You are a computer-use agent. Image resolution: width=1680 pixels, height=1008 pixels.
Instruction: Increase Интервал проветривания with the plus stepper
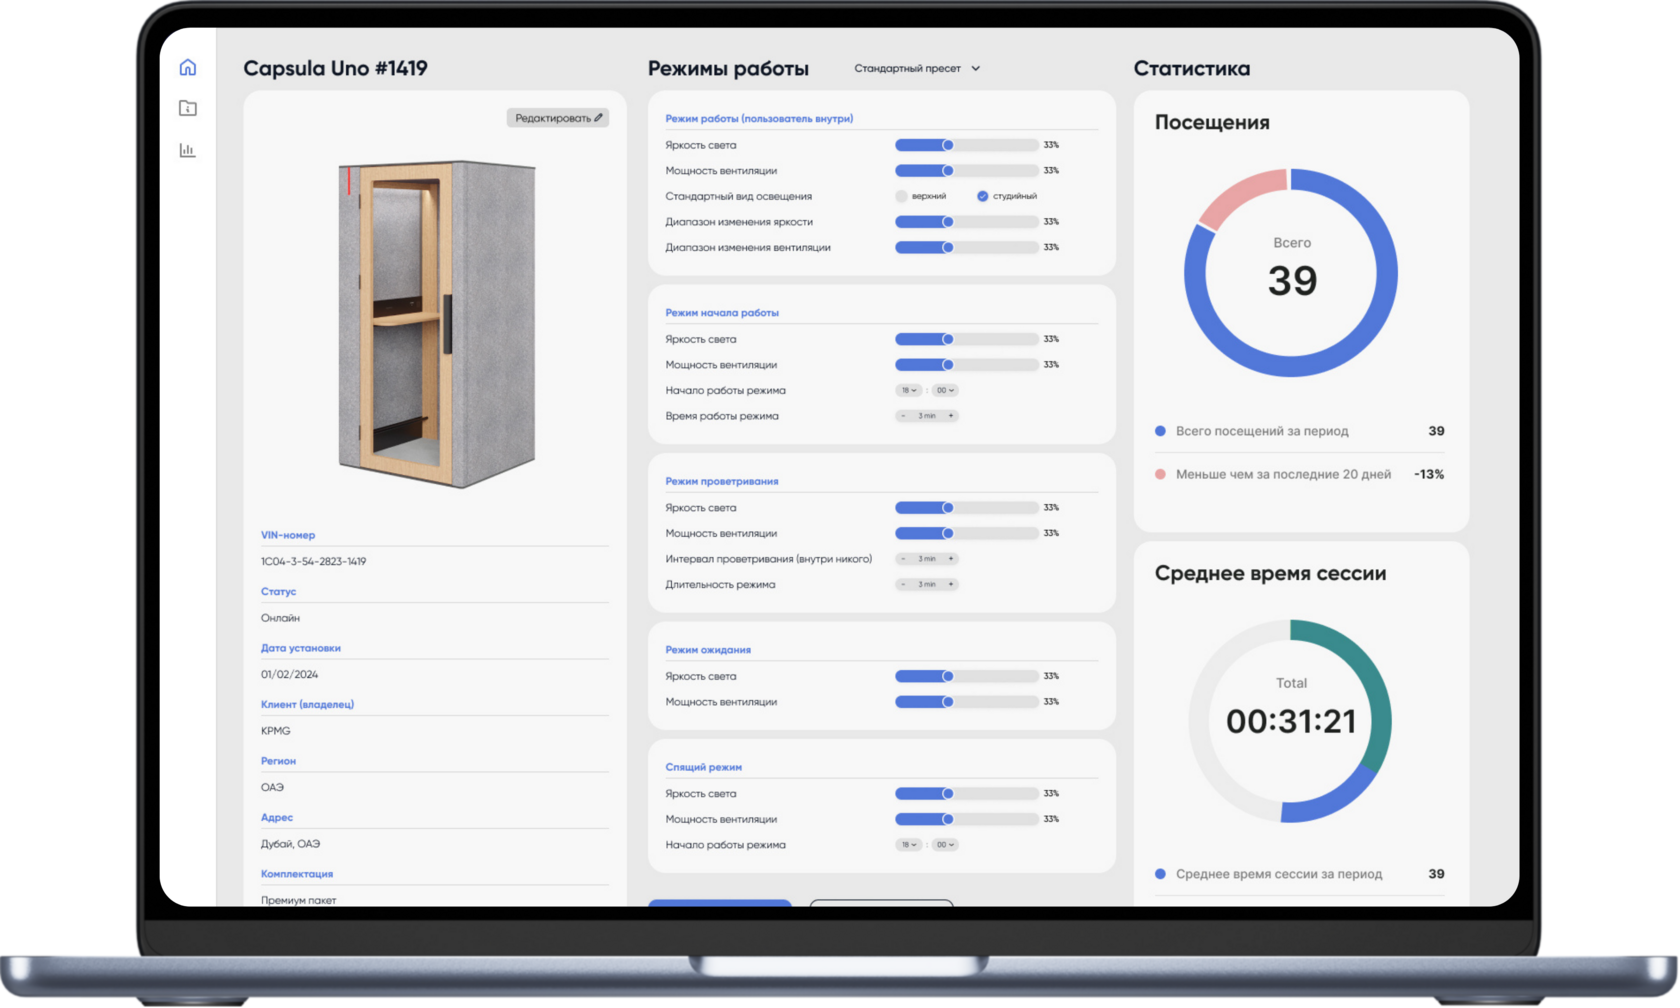coord(951,558)
